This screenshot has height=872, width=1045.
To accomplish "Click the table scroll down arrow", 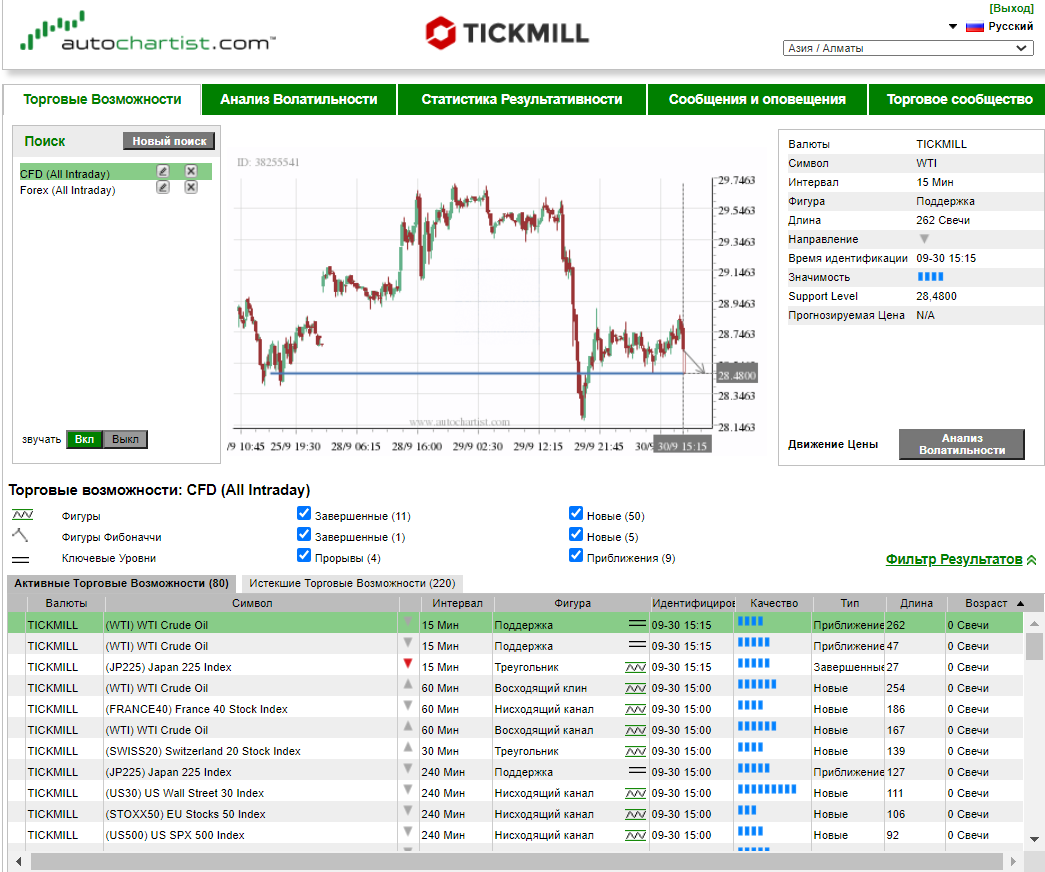I will tap(1034, 839).
